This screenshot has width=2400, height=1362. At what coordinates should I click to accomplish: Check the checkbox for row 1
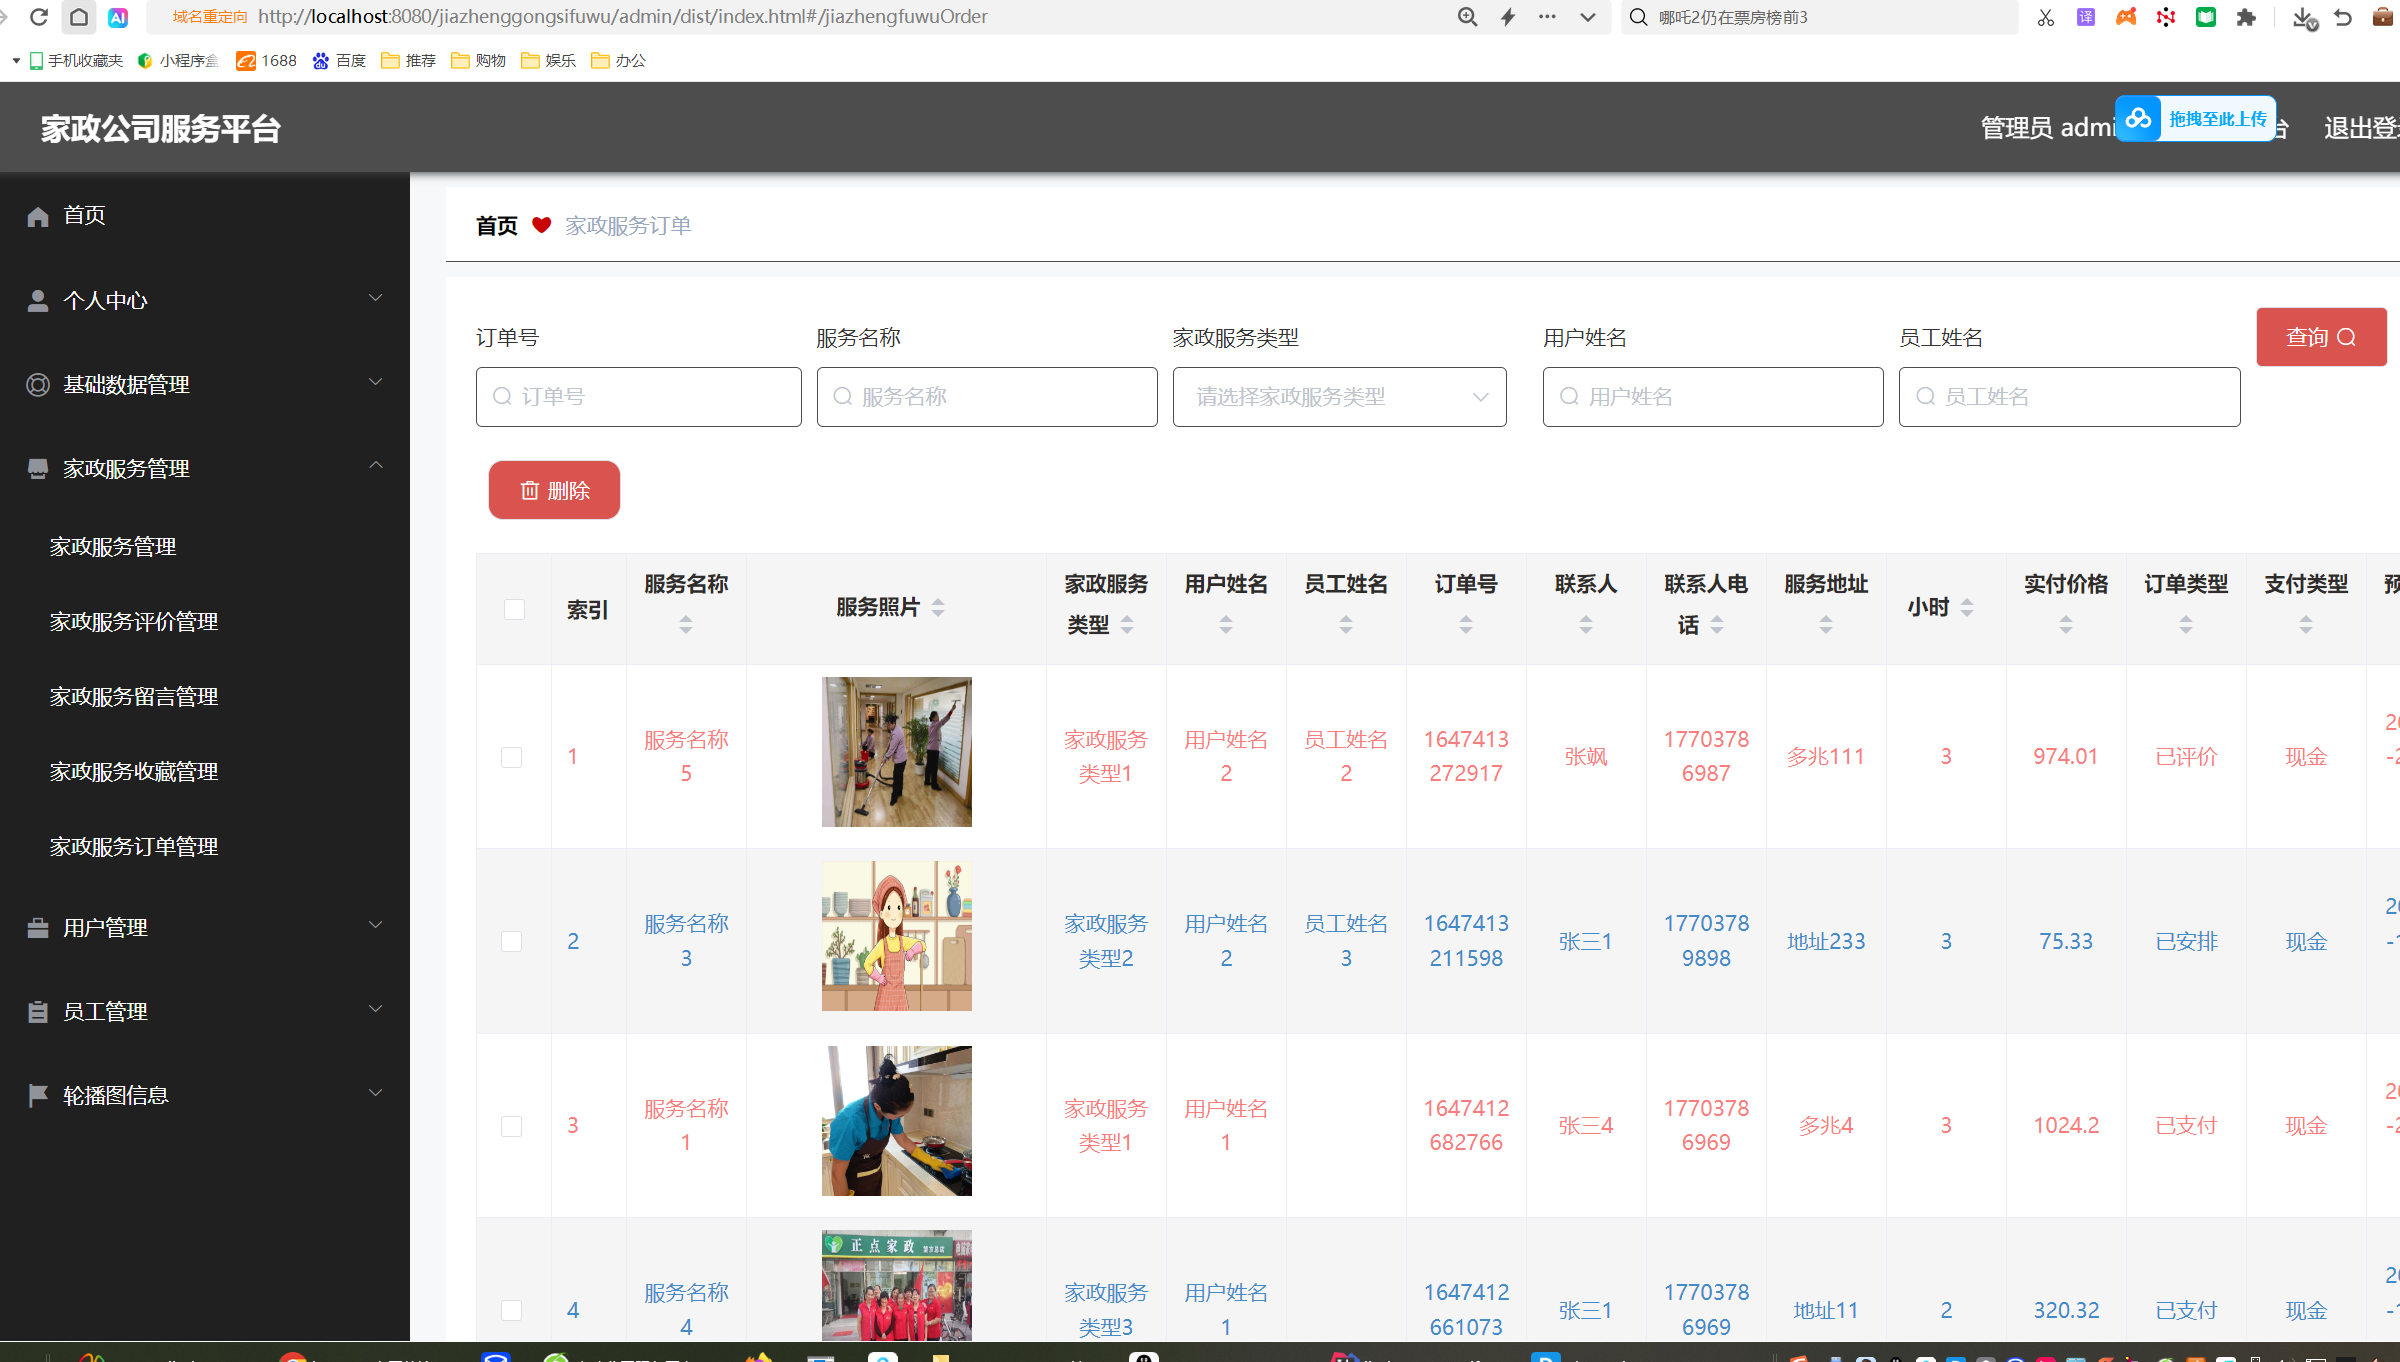click(x=511, y=757)
